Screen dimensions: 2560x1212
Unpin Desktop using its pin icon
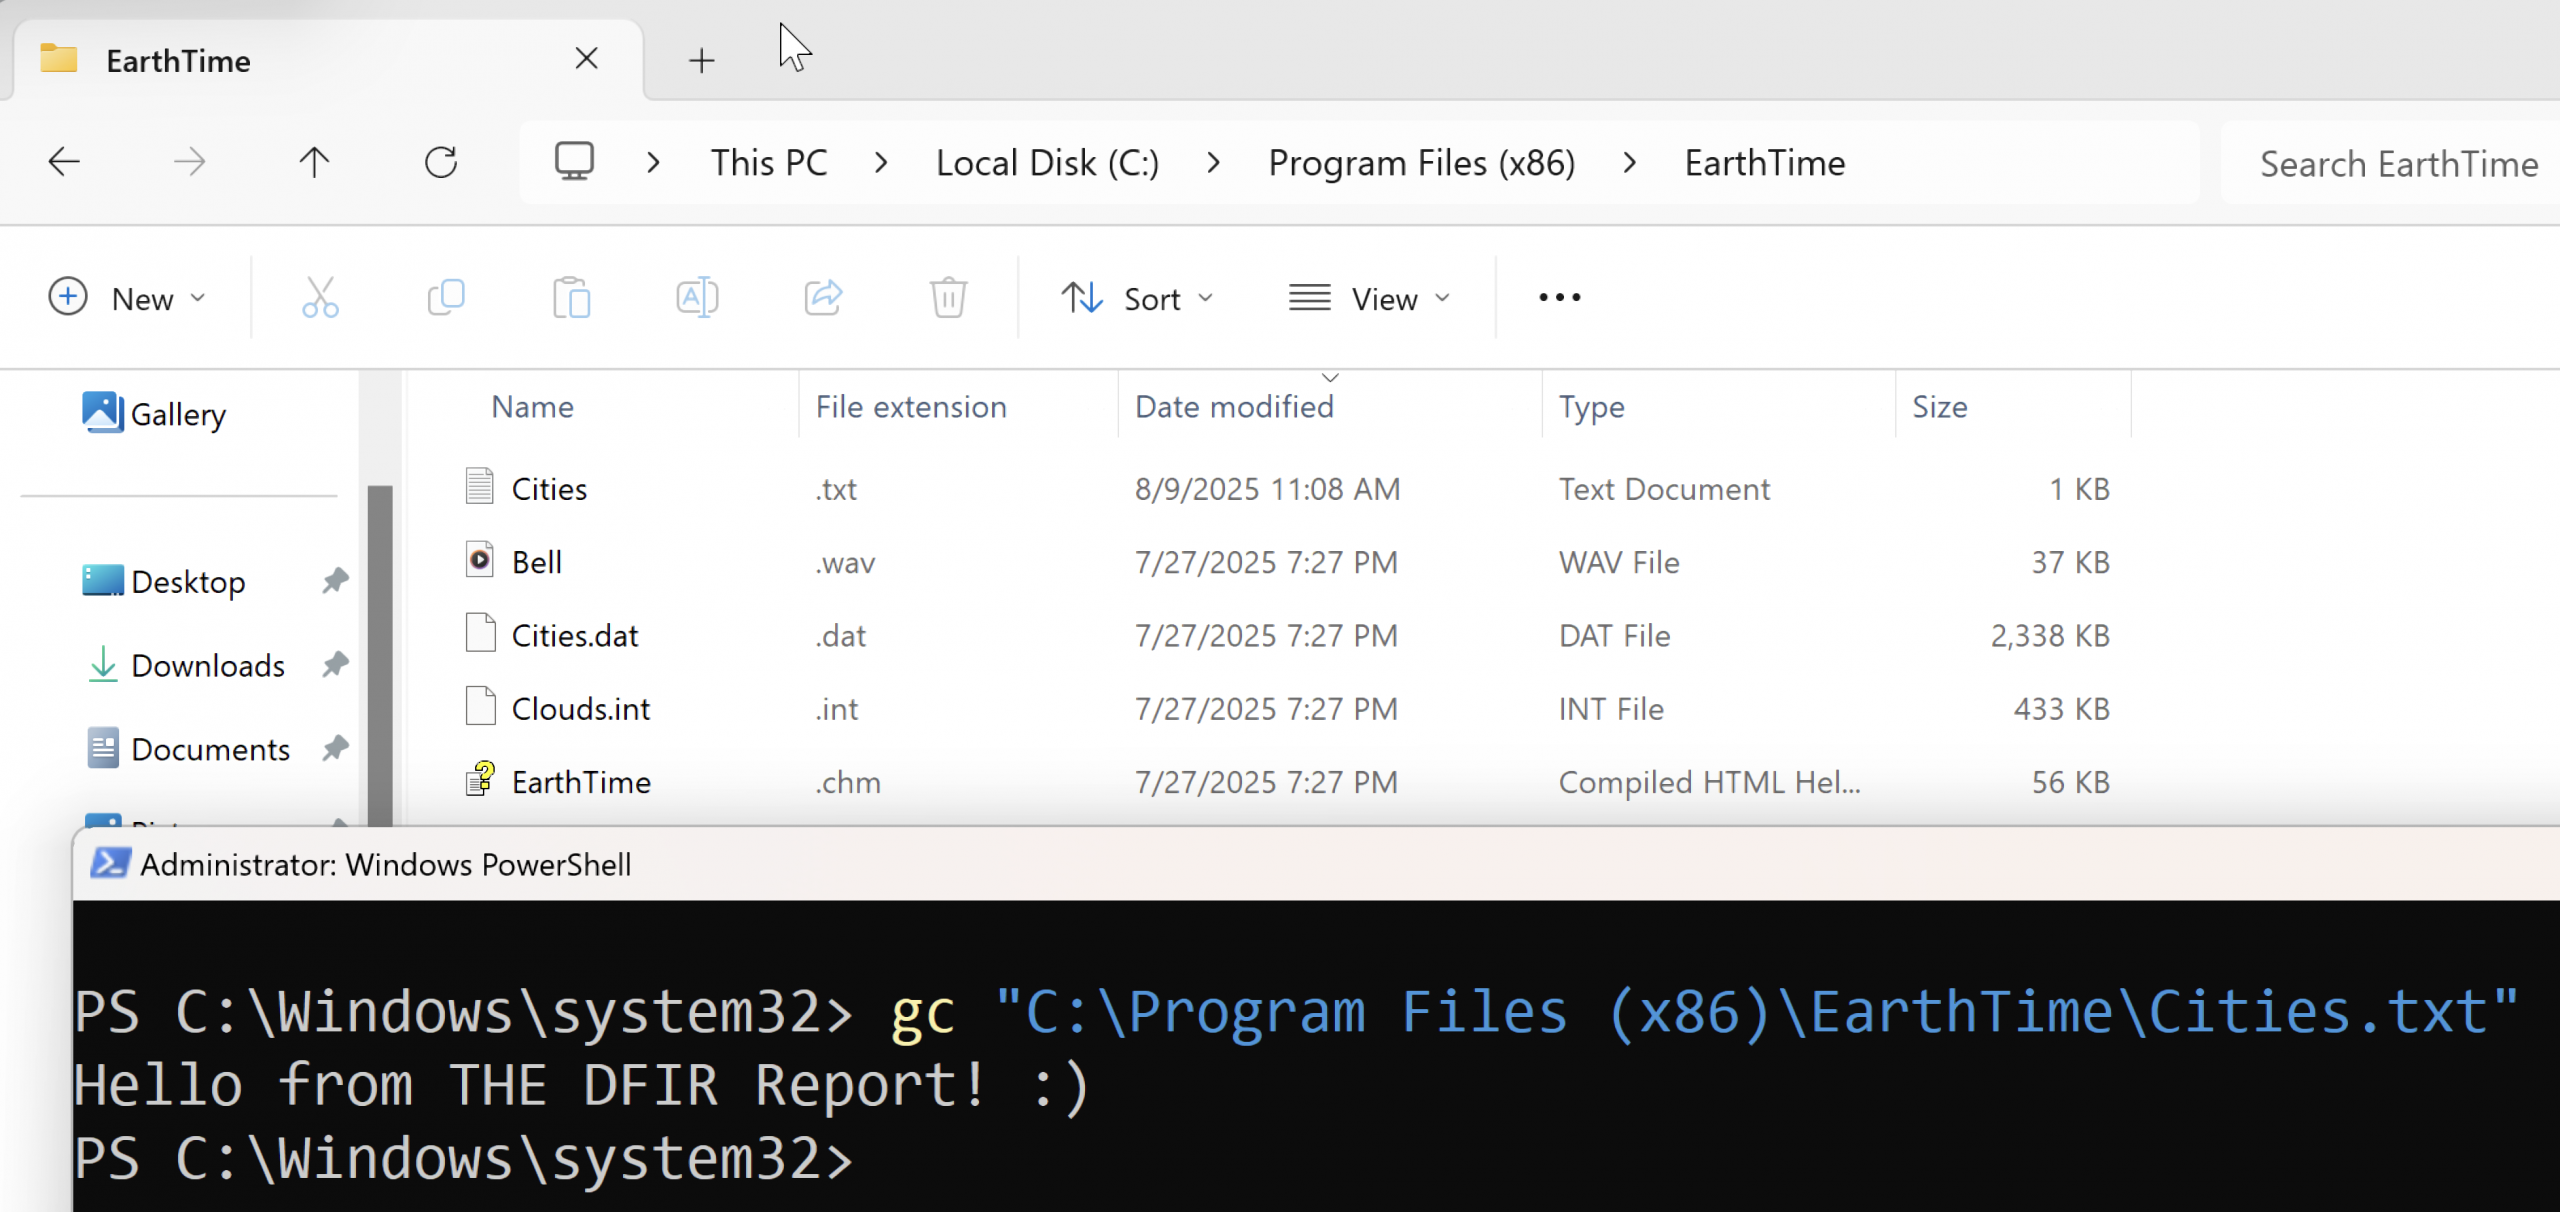coord(335,580)
